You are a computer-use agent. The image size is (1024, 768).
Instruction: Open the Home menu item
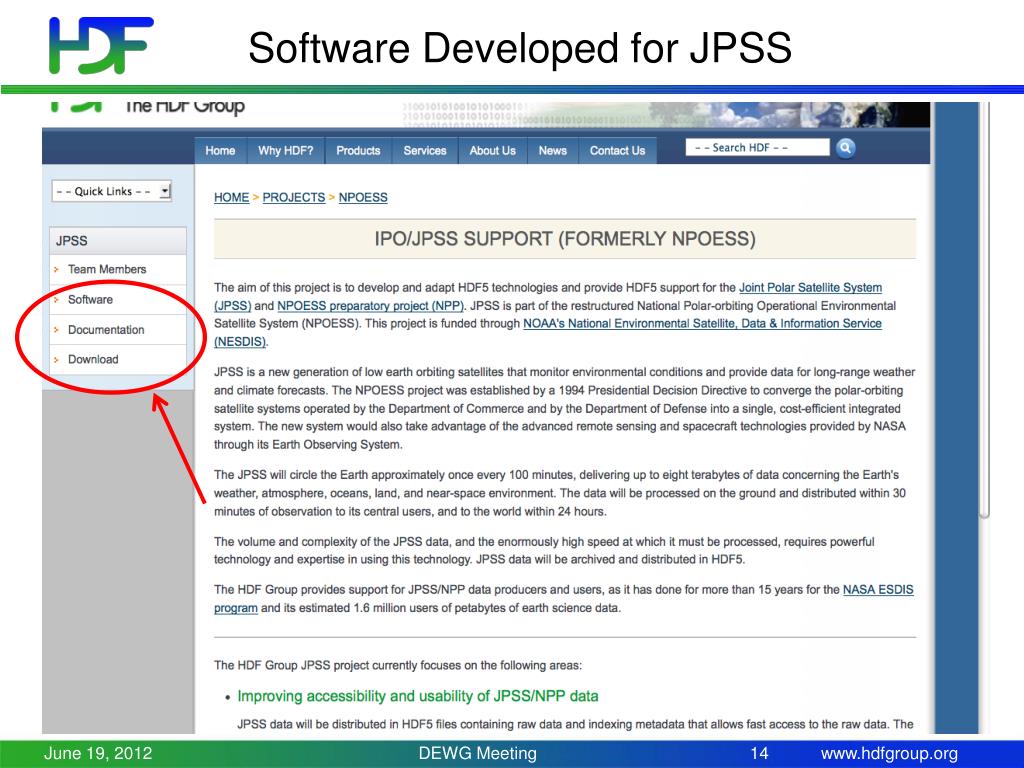pyautogui.click(x=220, y=151)
